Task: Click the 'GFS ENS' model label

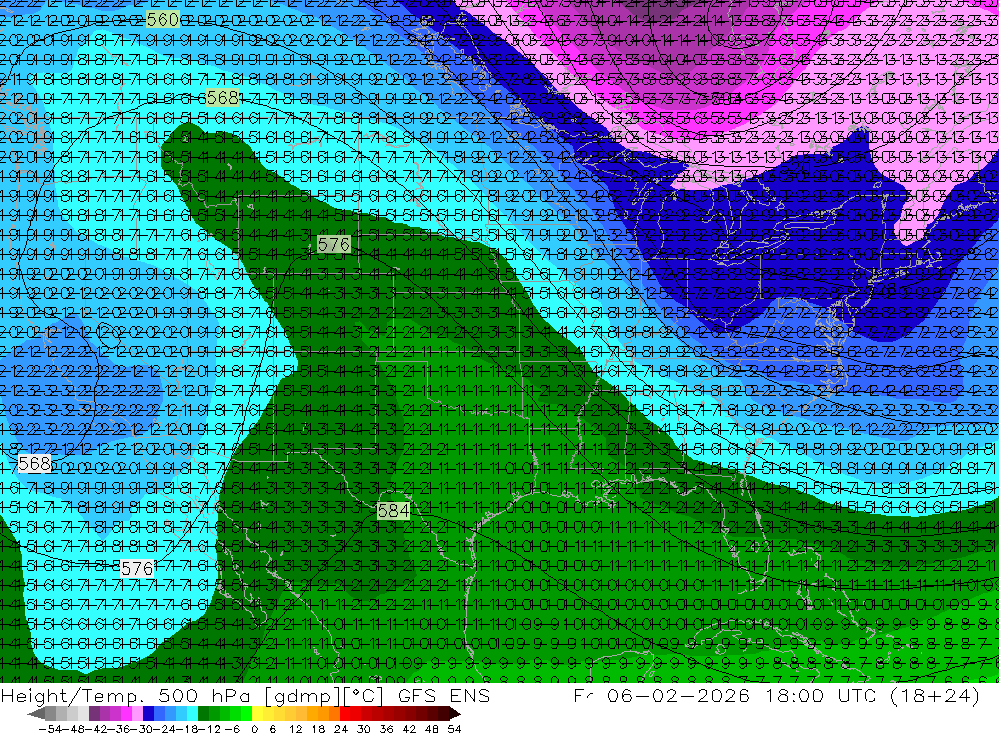Action: 444,696
